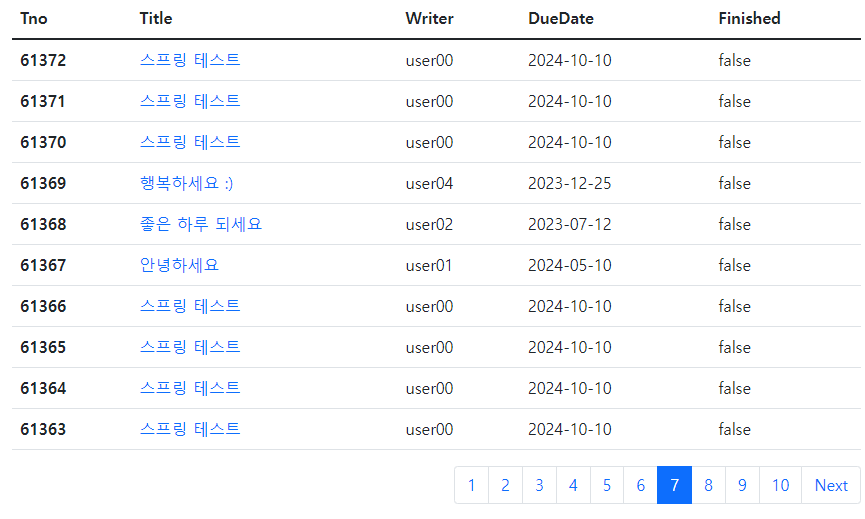Select Tno cell 61372
Image resolution: width=865 pixels, height=519 pixels.
[x=43, y=60]
